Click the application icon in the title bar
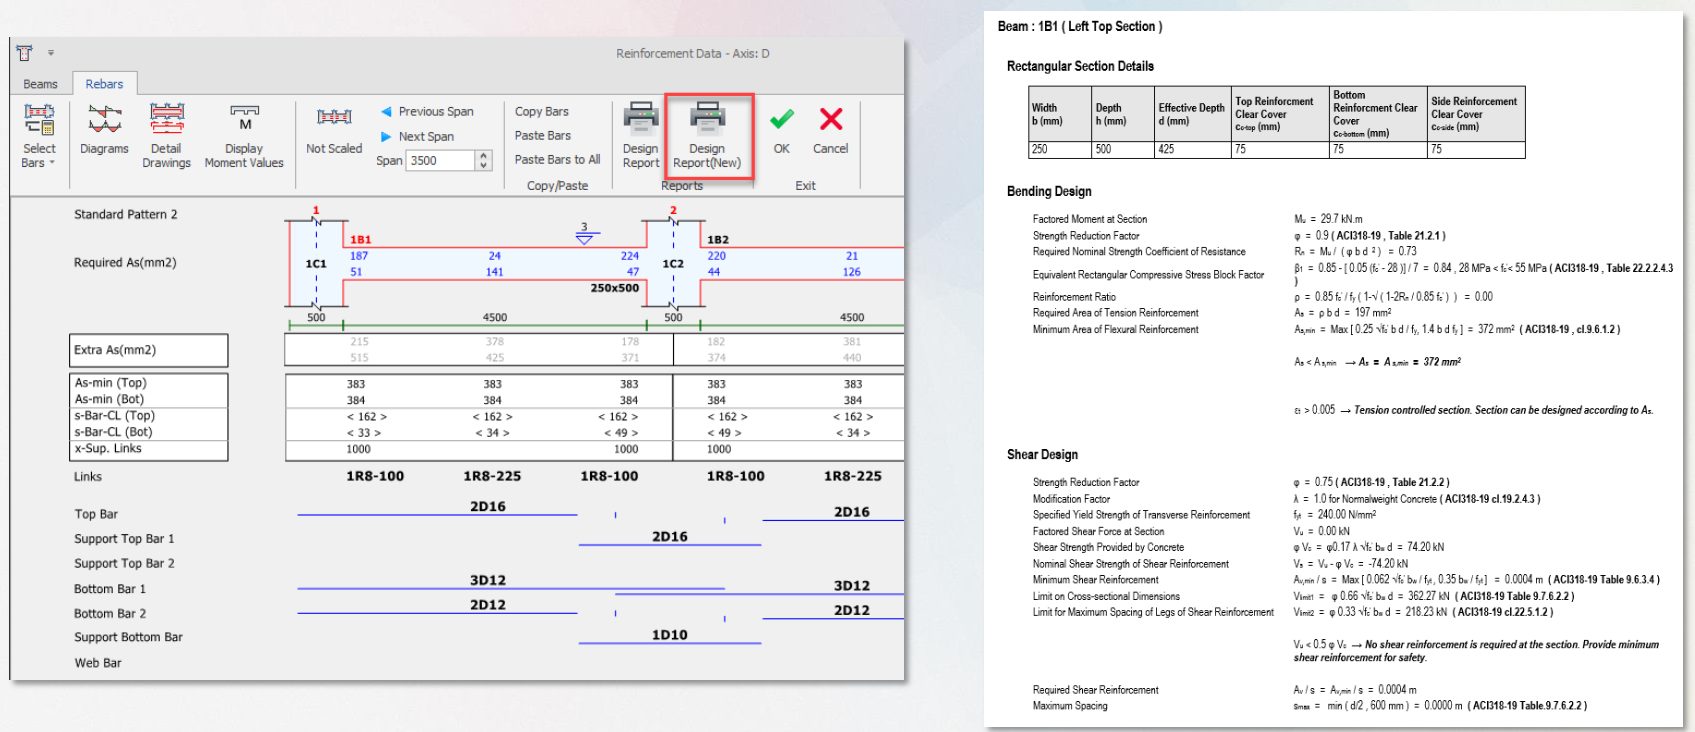Viewport: 1695px width, 732px height. (25, 53)
